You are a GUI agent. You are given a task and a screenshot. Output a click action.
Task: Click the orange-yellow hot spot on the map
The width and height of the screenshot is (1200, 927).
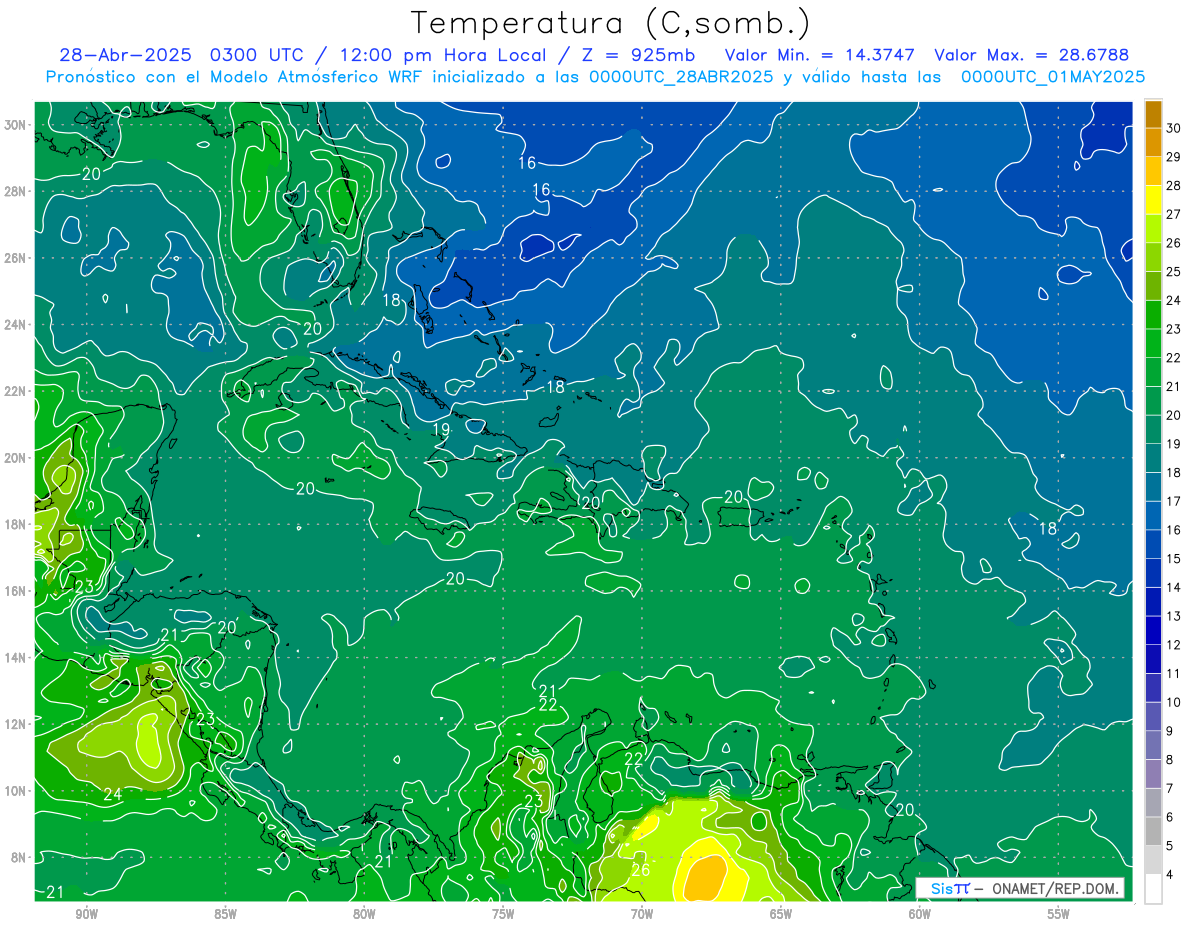[x=704, y=878]
